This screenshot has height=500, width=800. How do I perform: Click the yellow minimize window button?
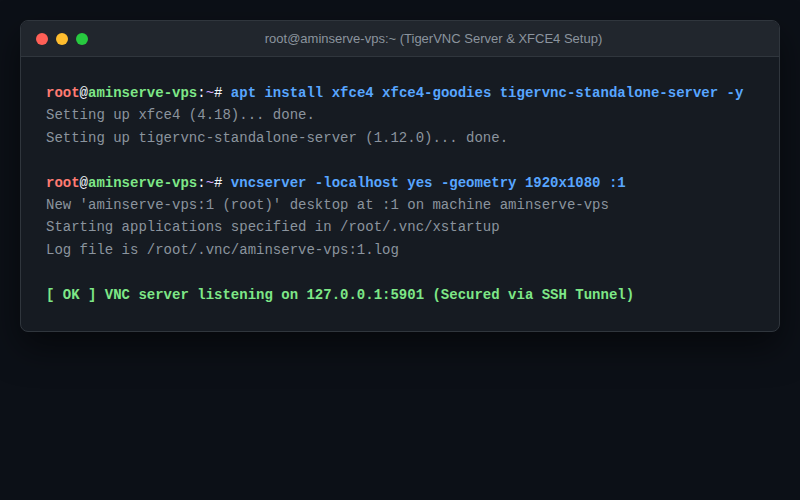click(62, 39)
